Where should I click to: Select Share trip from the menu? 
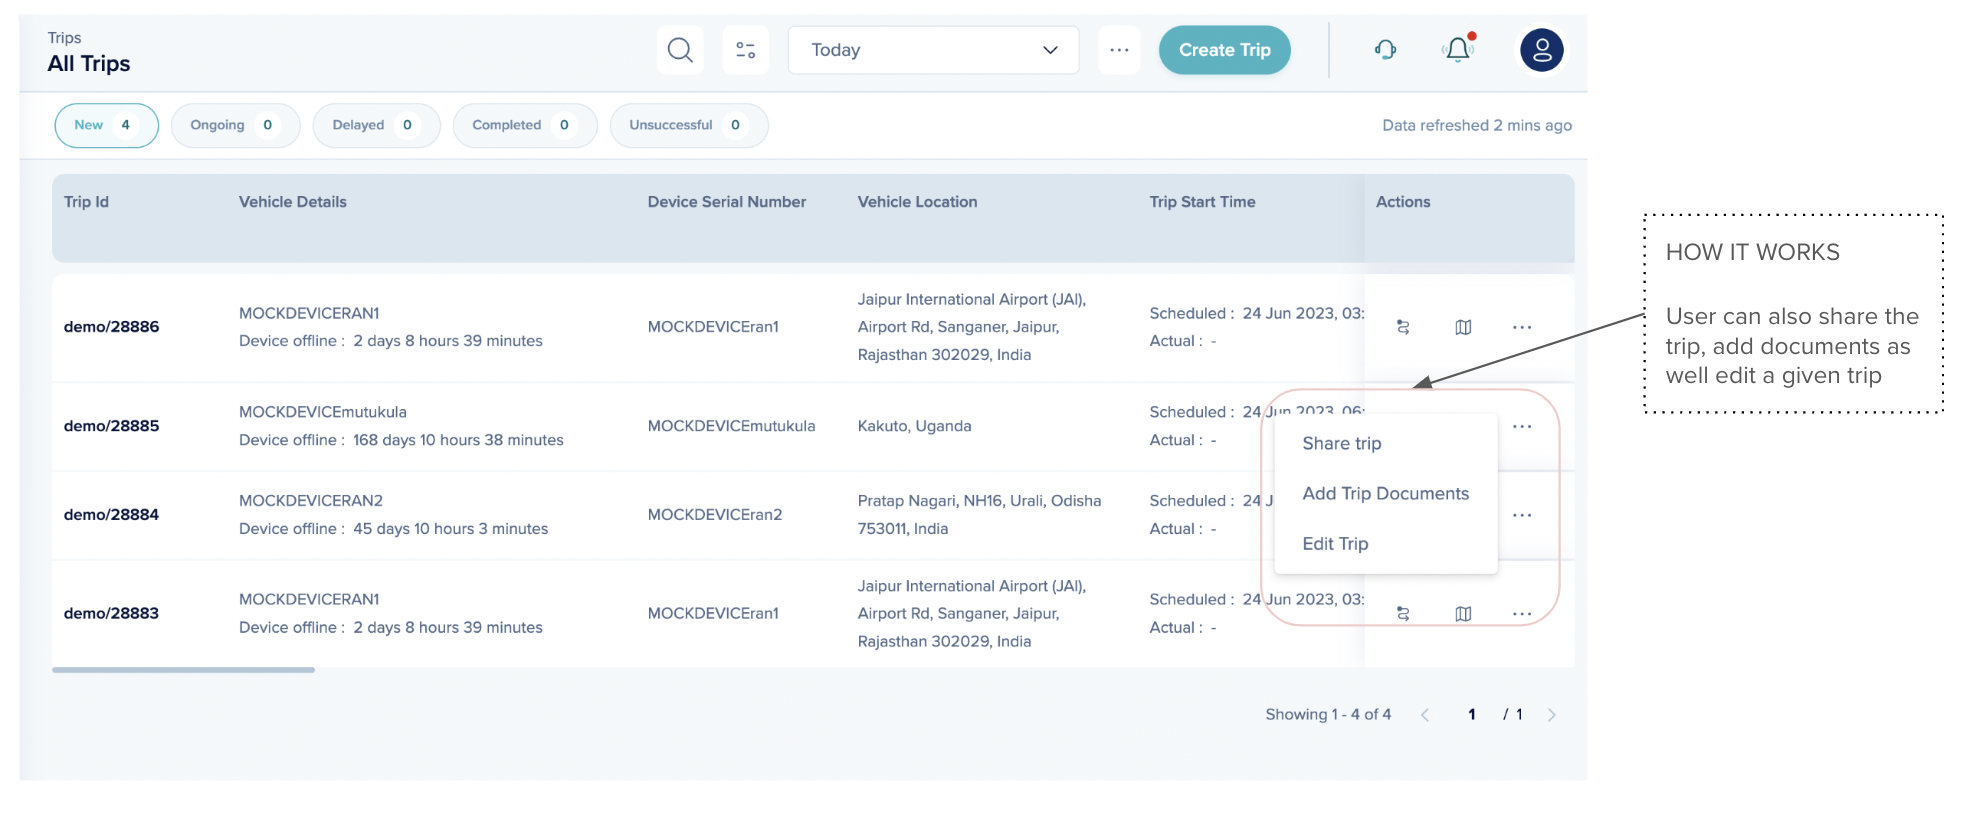1341,443
